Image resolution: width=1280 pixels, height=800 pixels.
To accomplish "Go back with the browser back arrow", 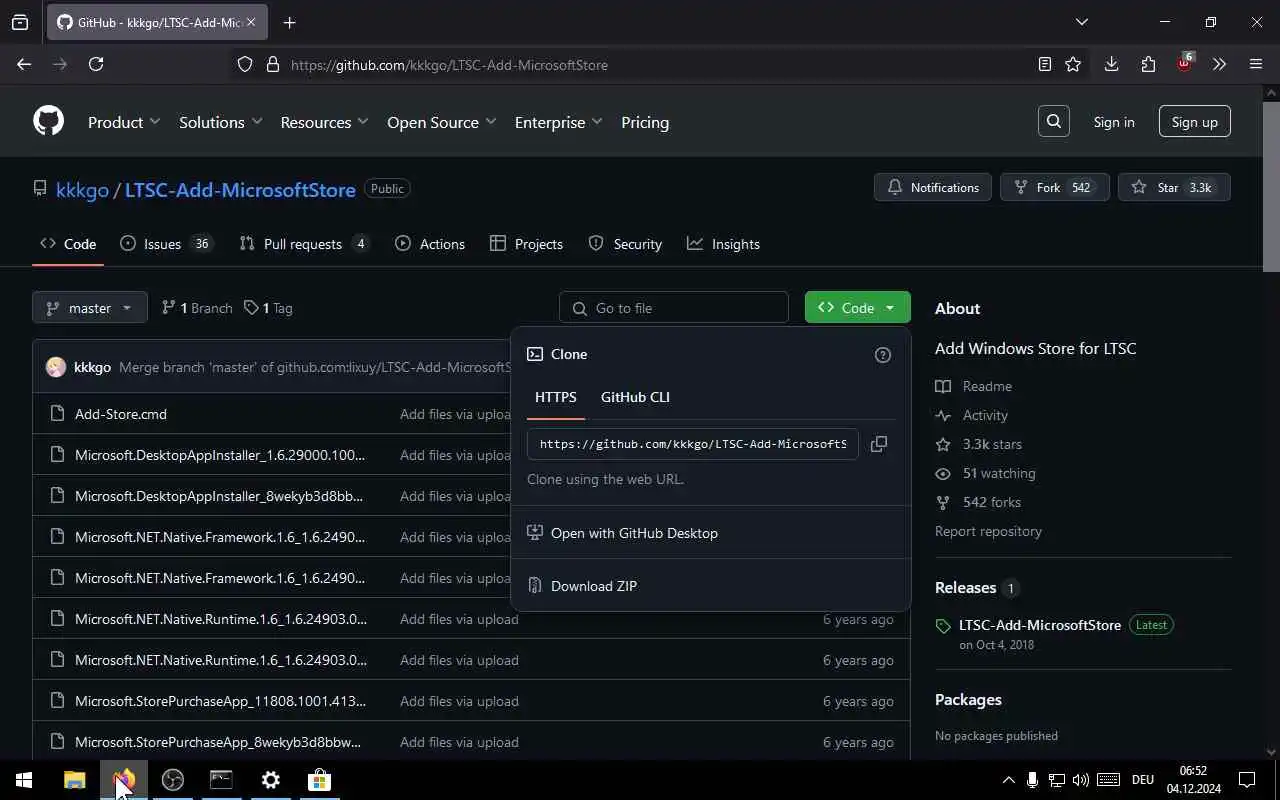I will click(x=24, y=64).
